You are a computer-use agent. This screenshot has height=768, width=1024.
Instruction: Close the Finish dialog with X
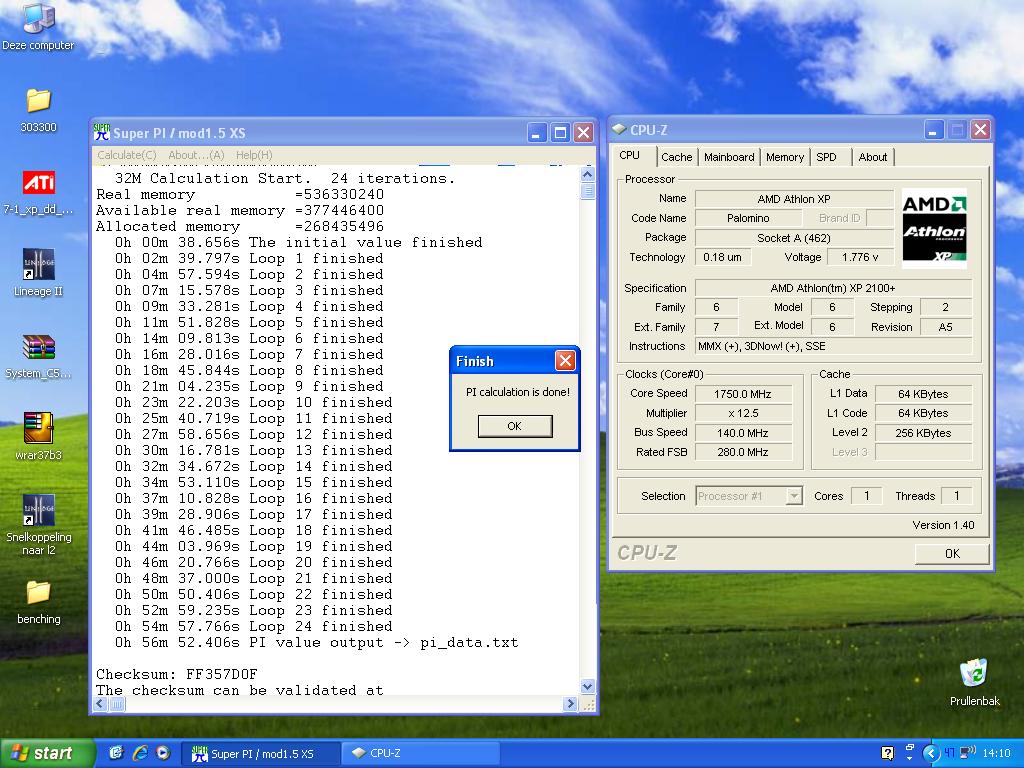coord(565,360)
